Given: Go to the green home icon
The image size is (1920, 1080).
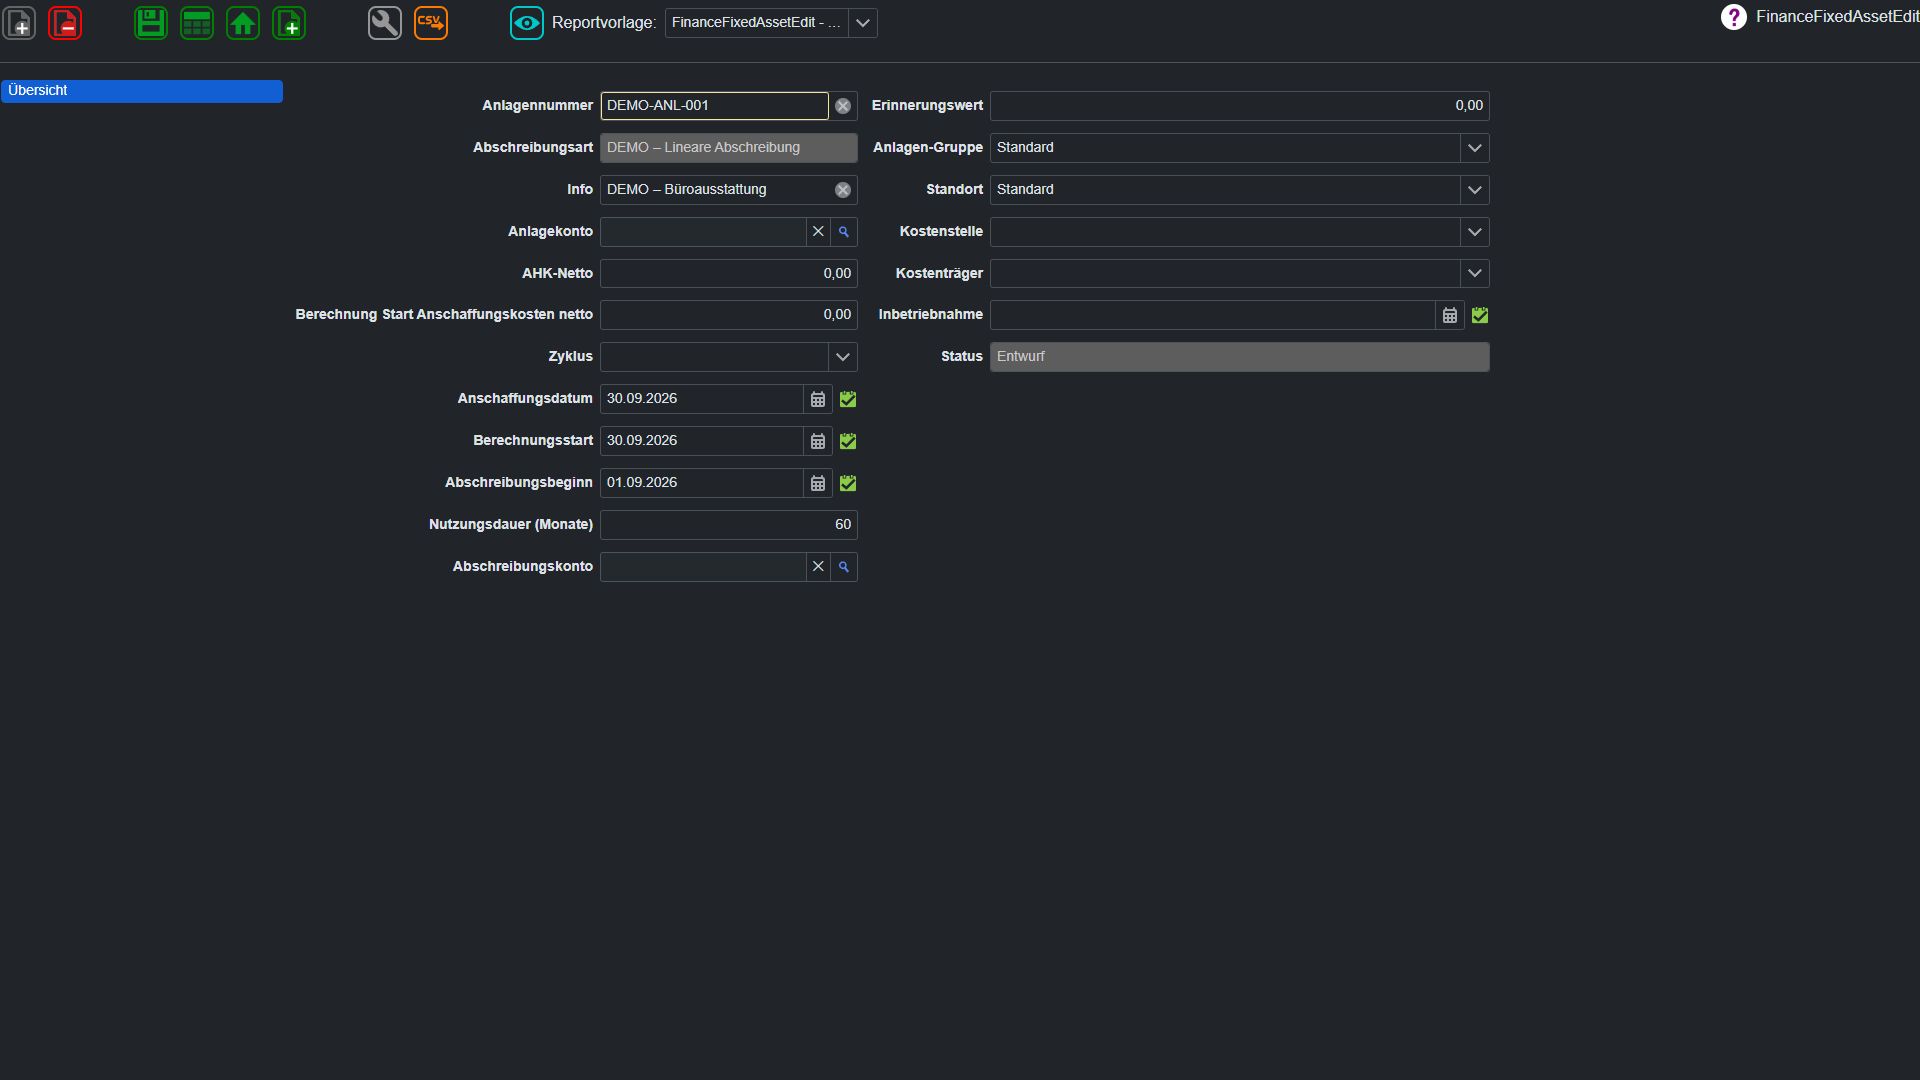Looking at the screenshot, I should 243,23.
